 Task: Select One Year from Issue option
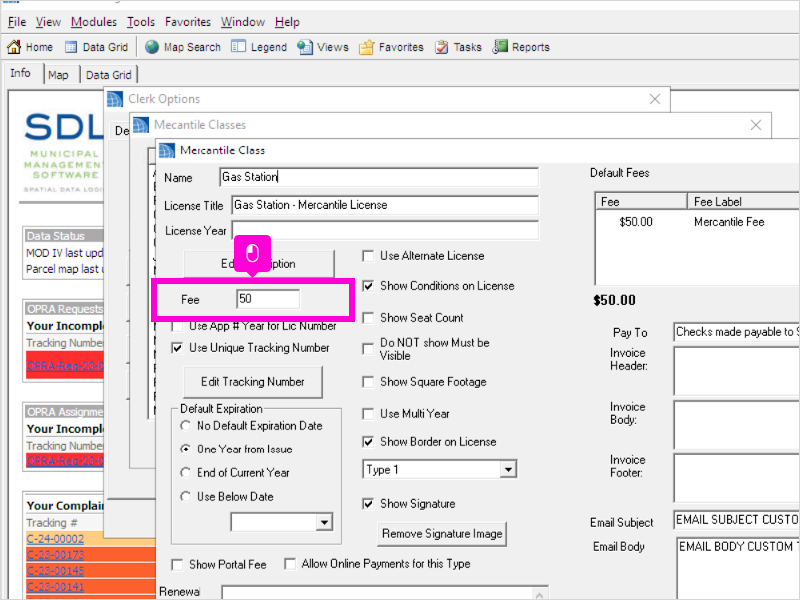[x=186, y=449]
